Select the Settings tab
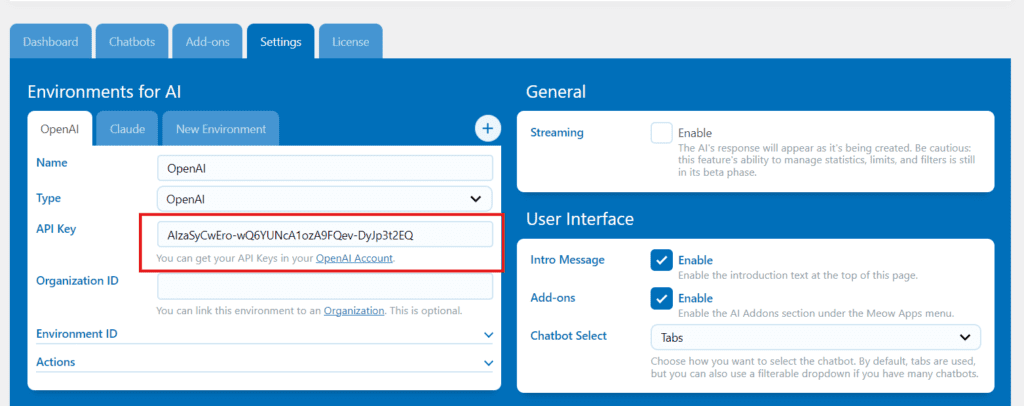 point(281,42)
